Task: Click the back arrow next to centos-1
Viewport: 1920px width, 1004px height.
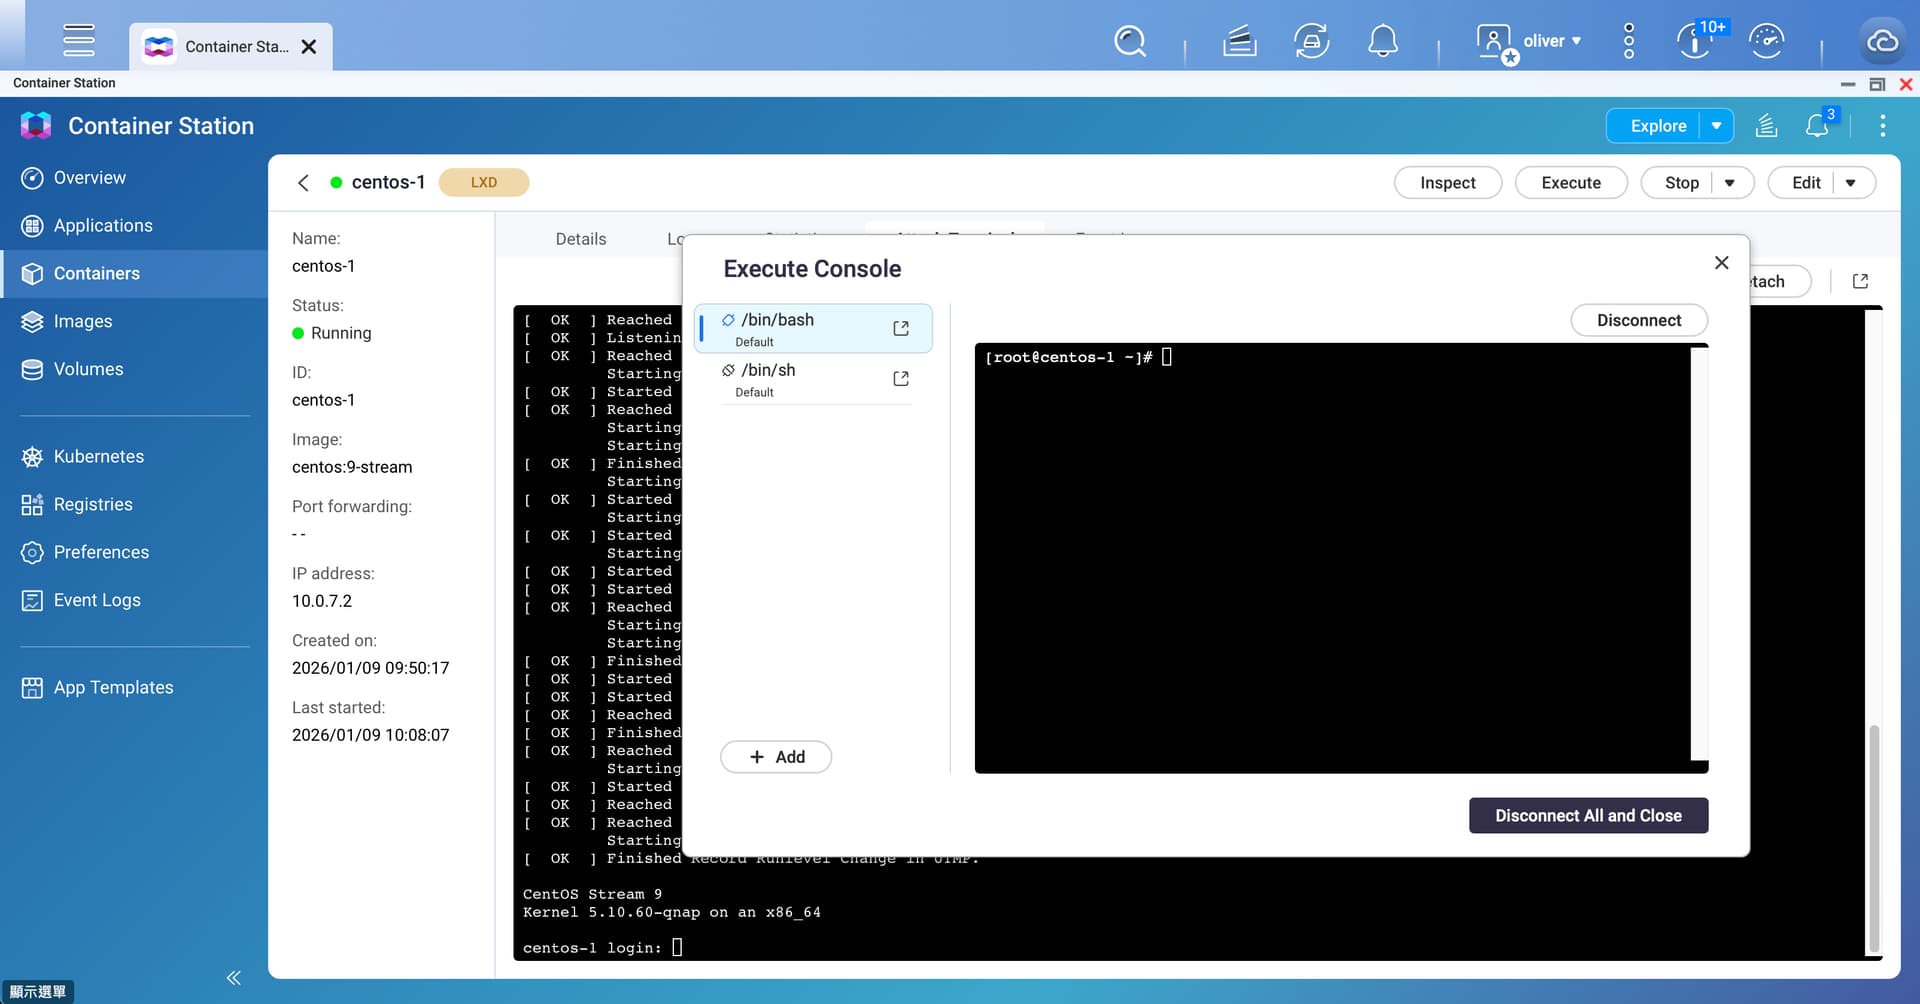Action: [303, 183]
